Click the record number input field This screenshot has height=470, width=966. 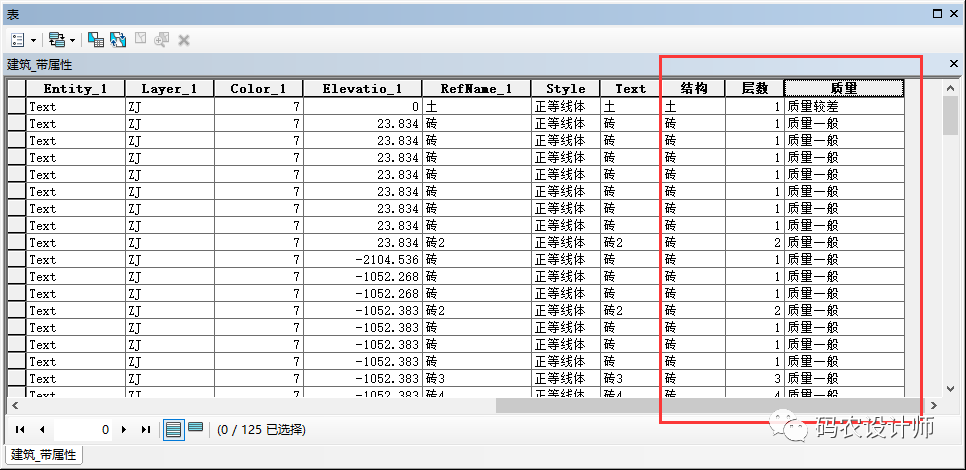(x=85, y=429)
